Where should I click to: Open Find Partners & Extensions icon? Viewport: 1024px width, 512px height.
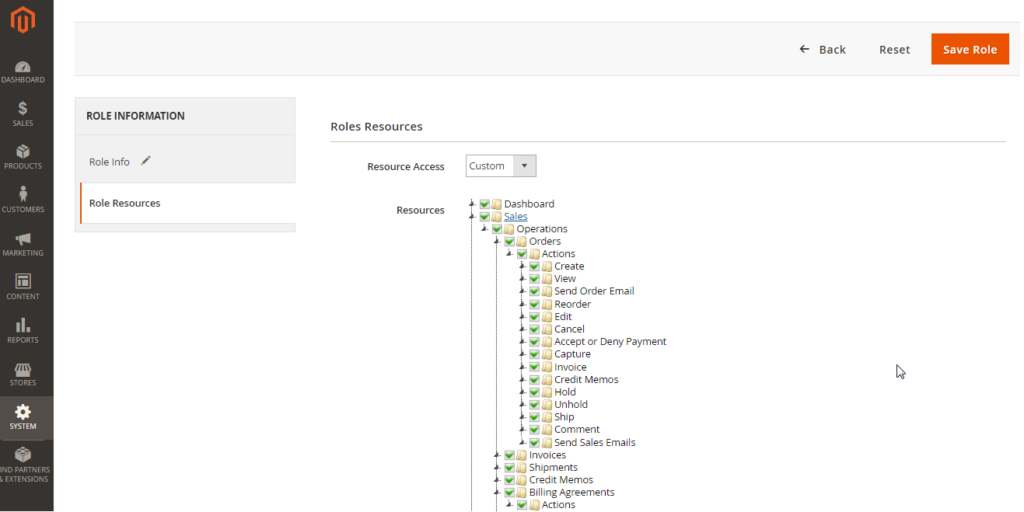point(23,455)
